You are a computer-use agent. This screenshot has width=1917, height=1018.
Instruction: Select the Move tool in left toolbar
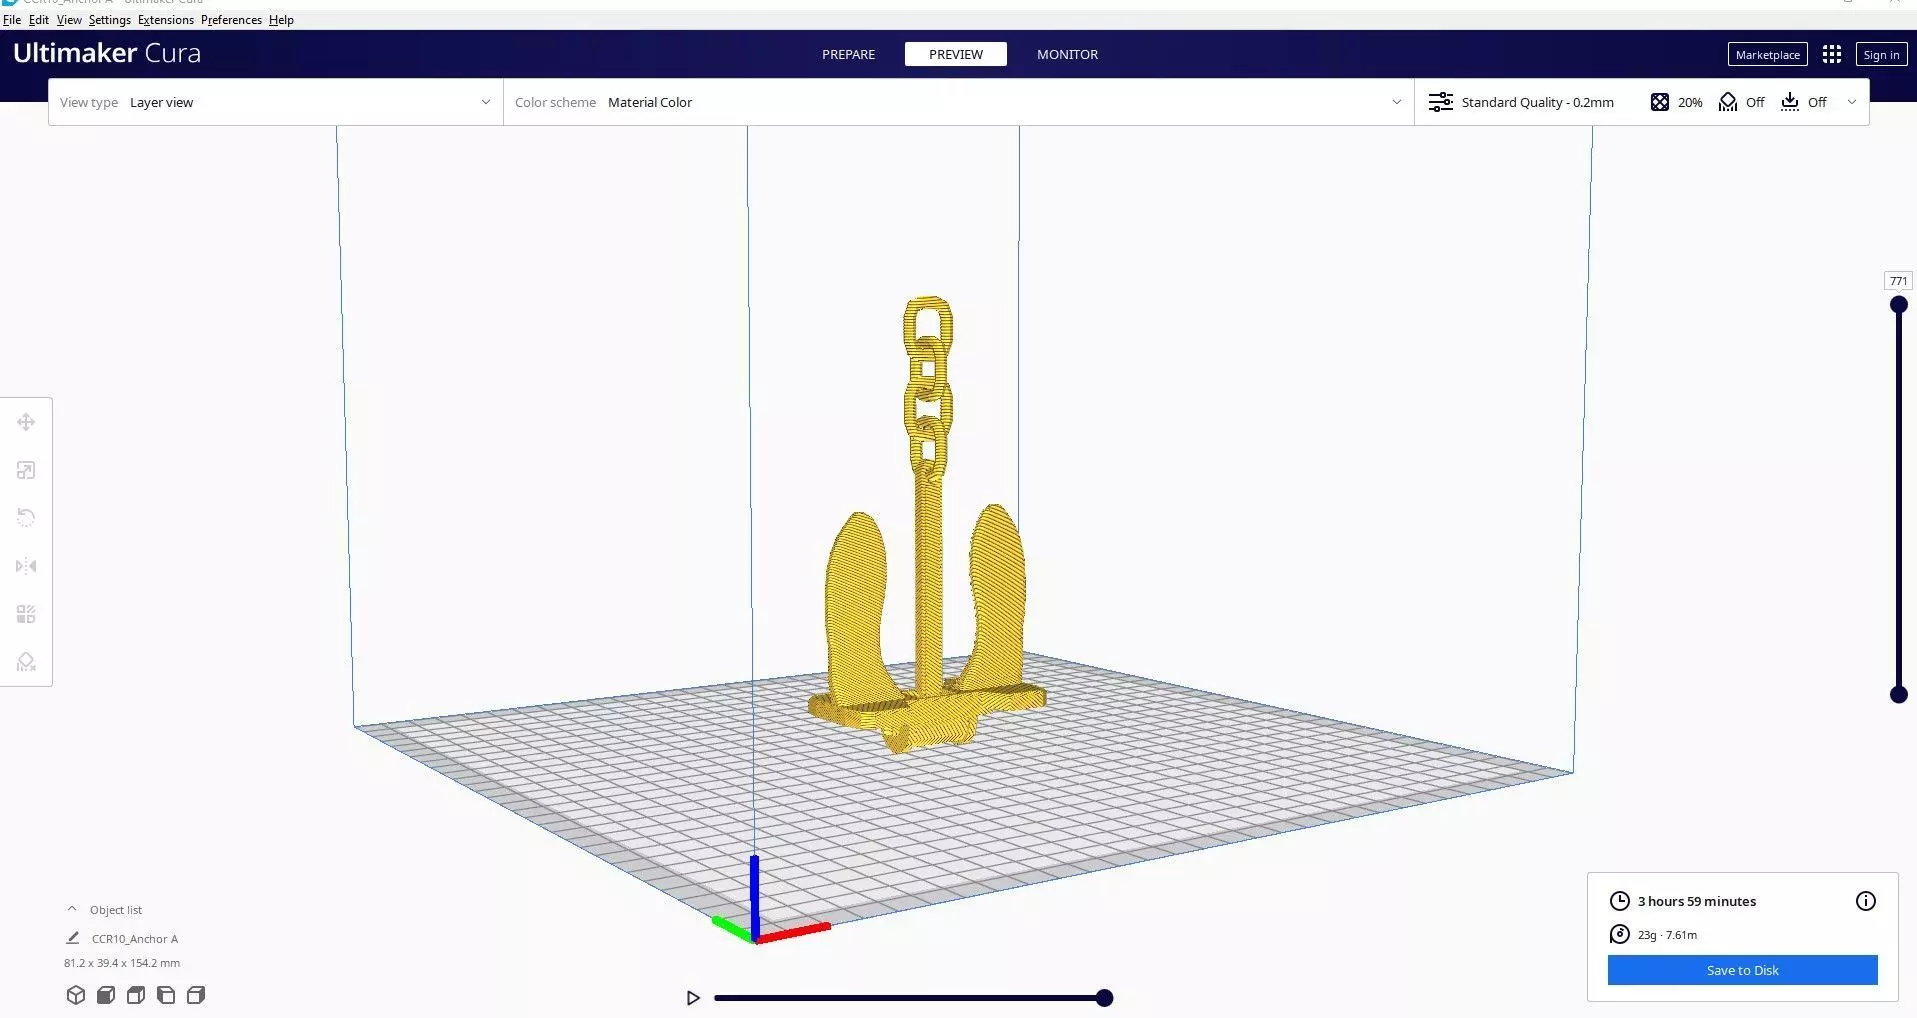(26, 422)
